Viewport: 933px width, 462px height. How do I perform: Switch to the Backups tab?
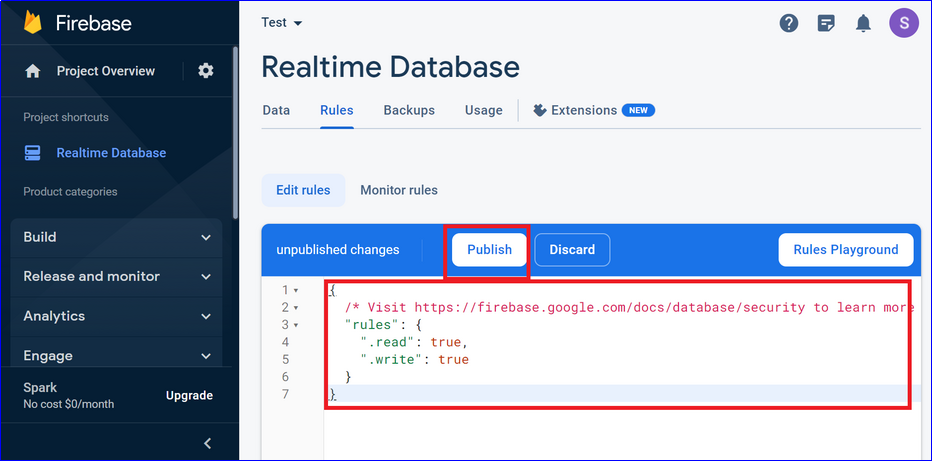[409, 110]
